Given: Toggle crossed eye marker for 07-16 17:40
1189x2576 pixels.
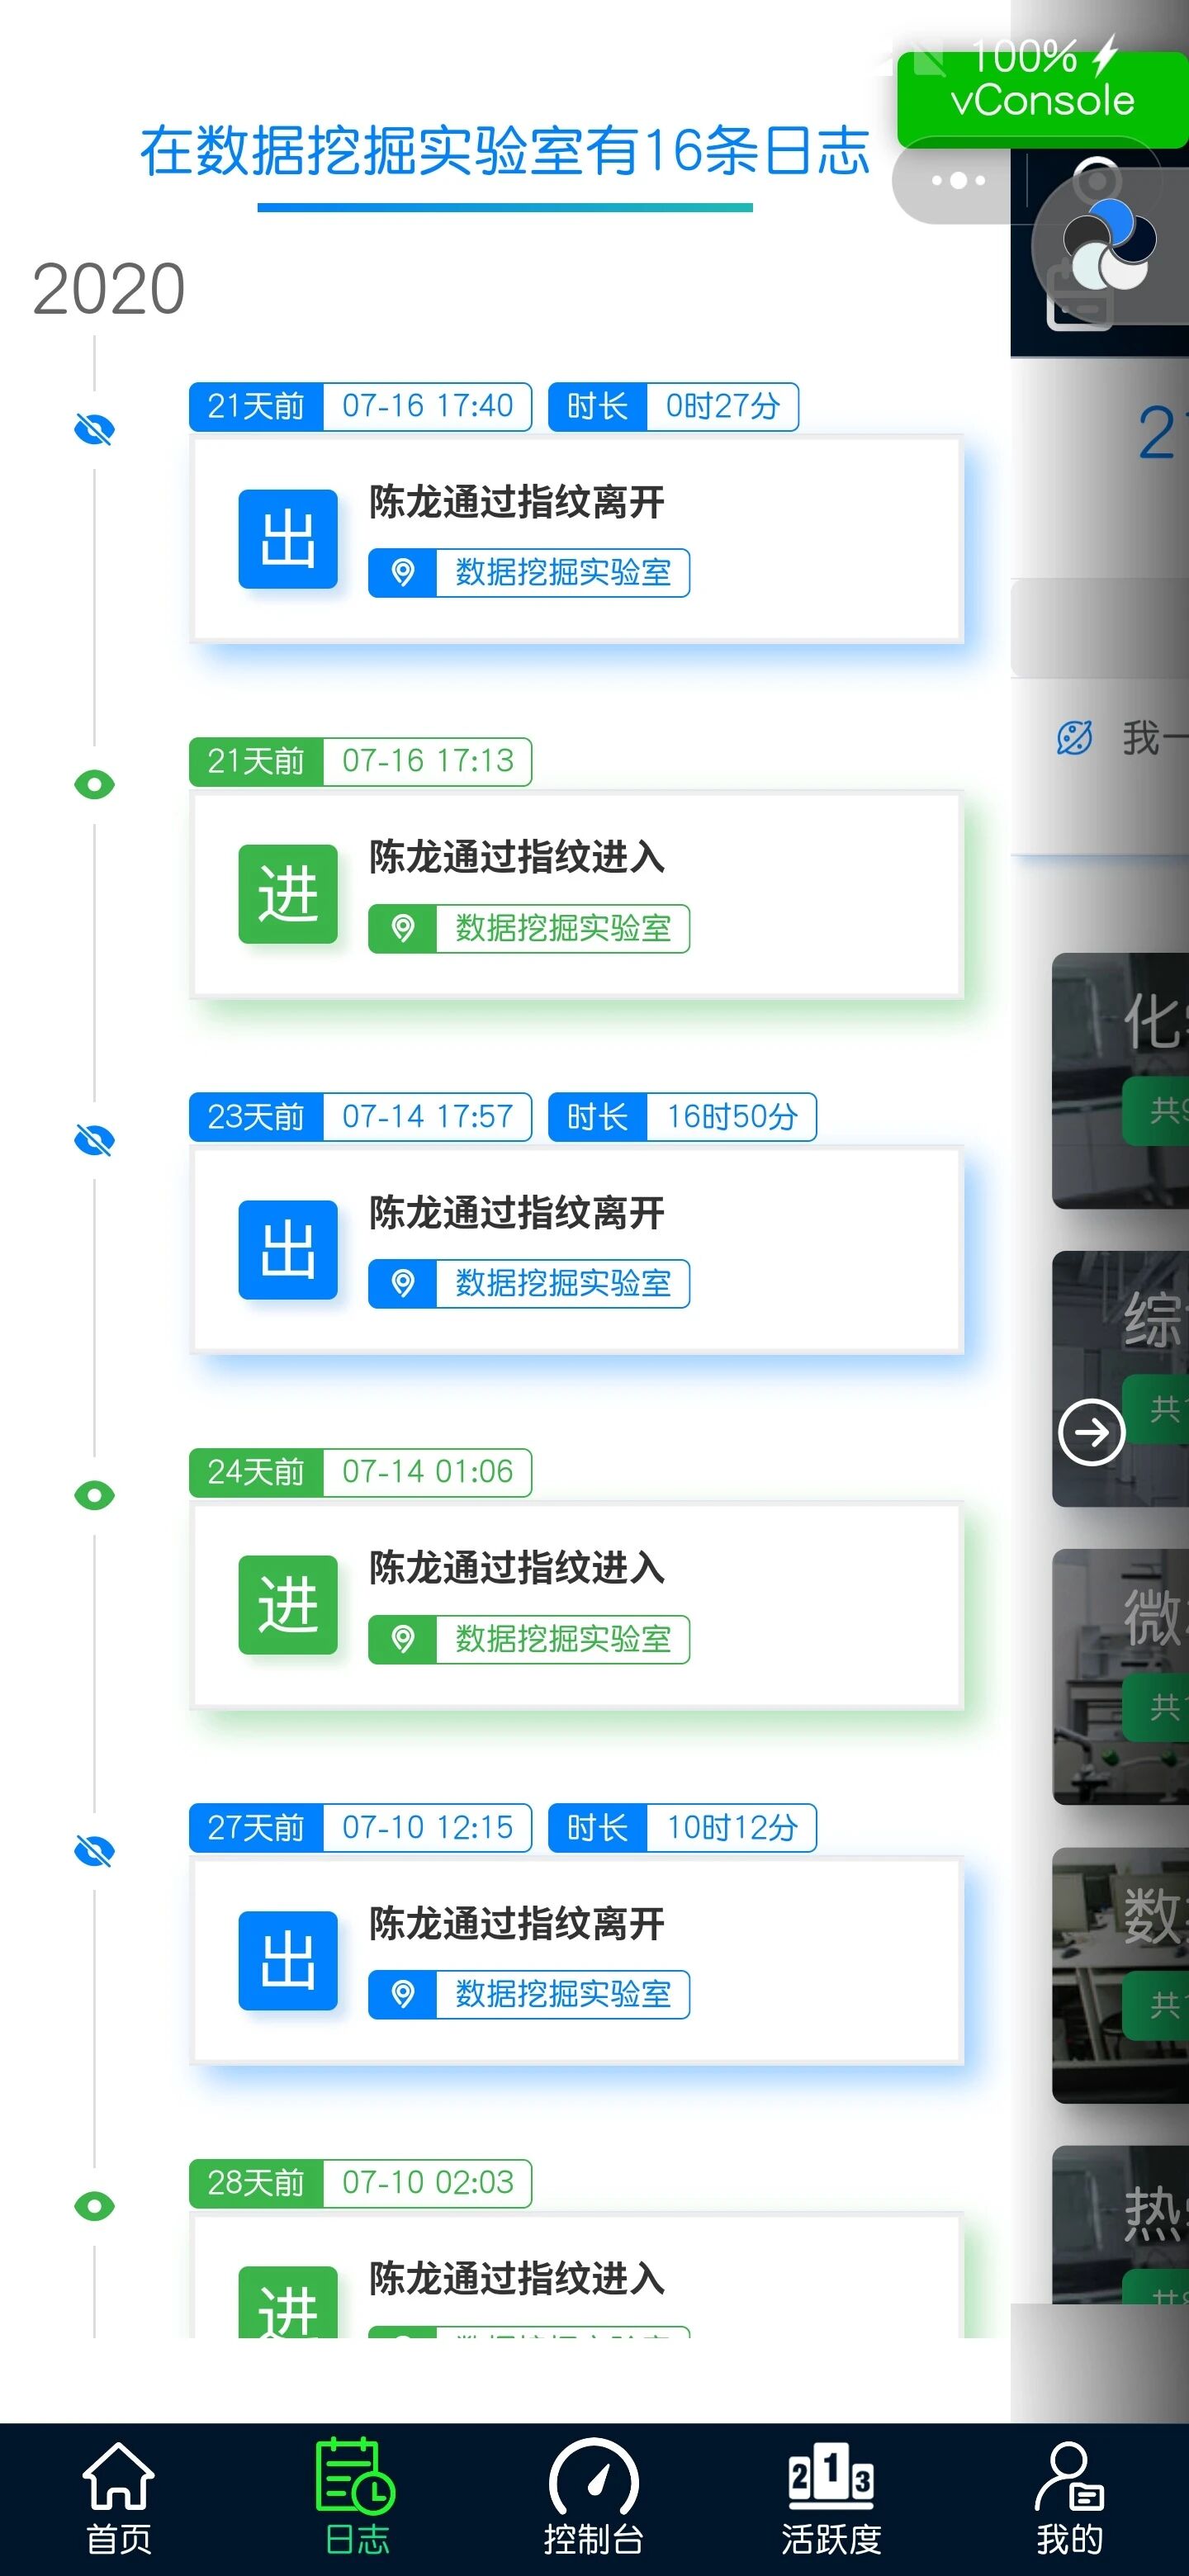Looking at the screenshot, I should (94, 430).
